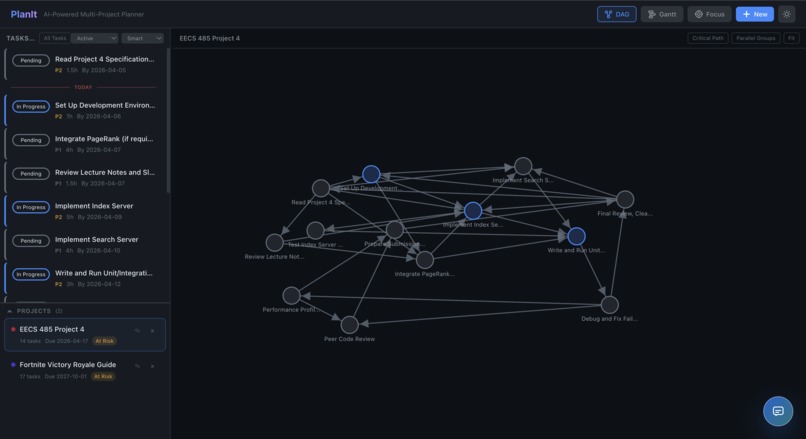Image resolution: width=806 pixels, height=439 pixels.
Task: Select the Performance Profiling graph node
Action: [x=291, y=296]
